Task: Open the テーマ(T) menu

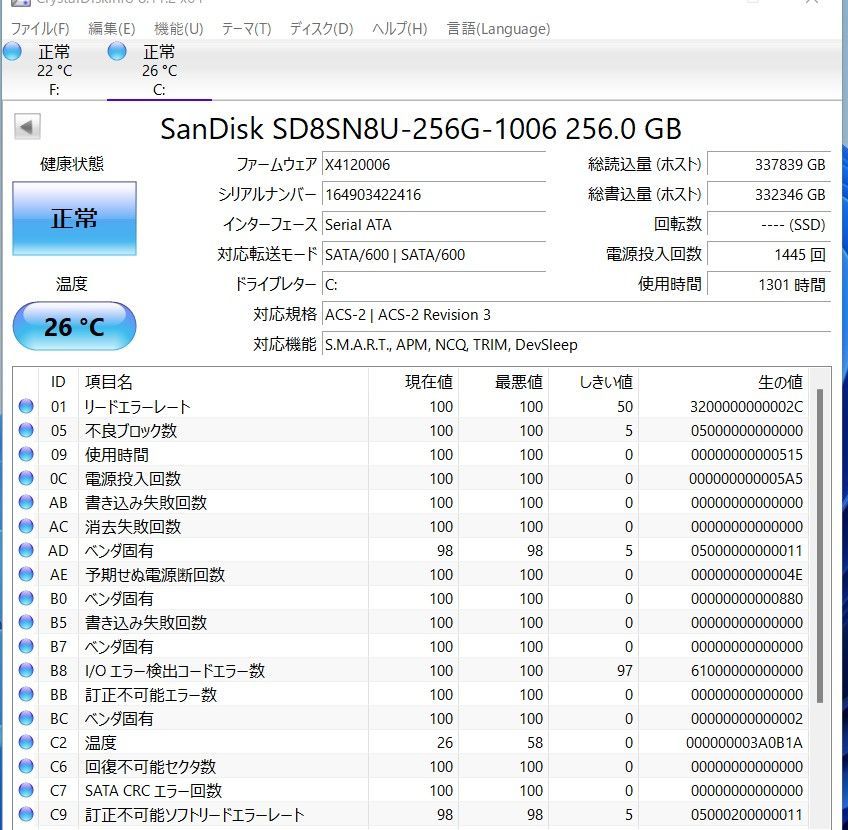Action: 246,28
